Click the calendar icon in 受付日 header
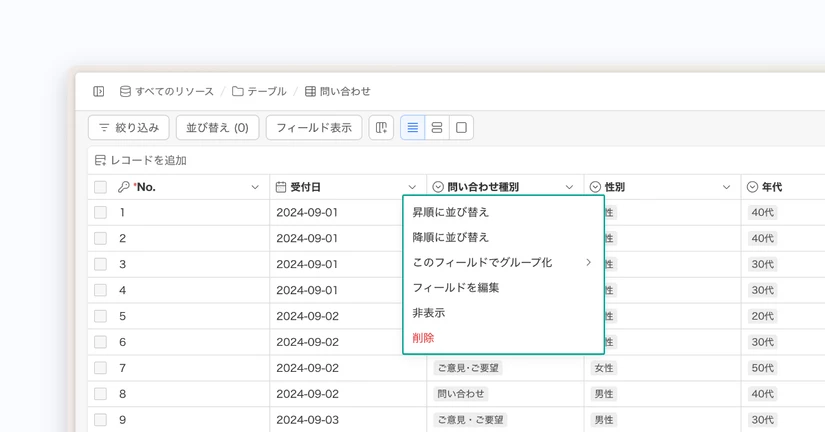This screenshot has width=825, height=432. click(281, 187)
